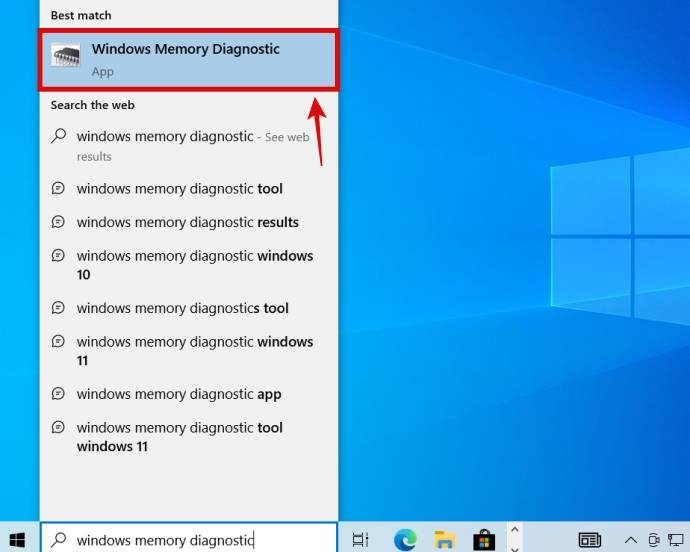
Task: Select 'windows memory diagnostic app' suggestion
Action: (189, 394)
